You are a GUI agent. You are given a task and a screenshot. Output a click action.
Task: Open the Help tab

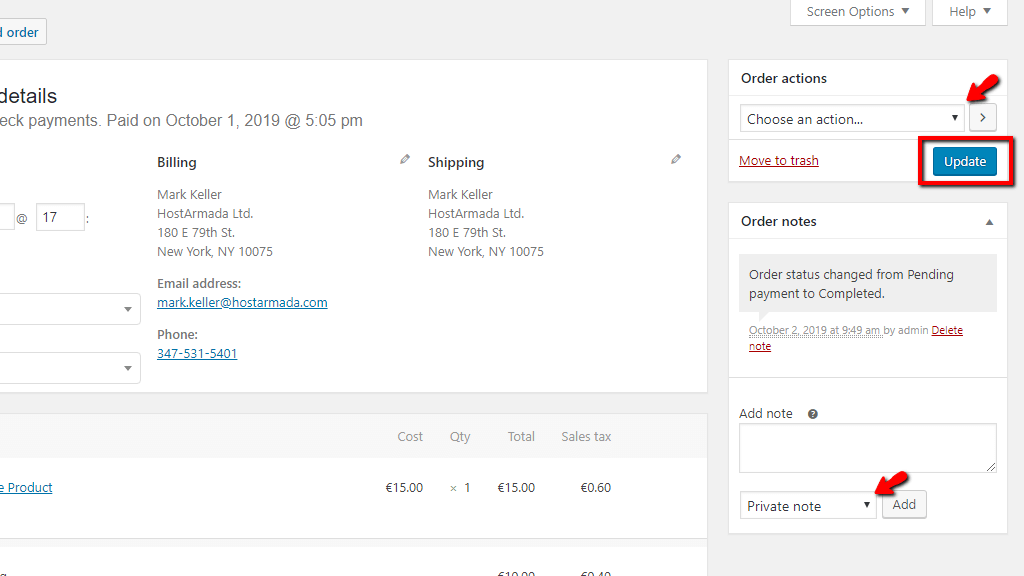[x=969, y=12]
